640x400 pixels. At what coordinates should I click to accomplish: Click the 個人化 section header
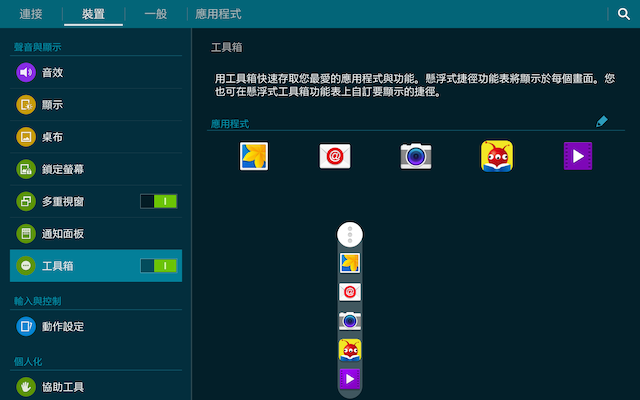28,361
